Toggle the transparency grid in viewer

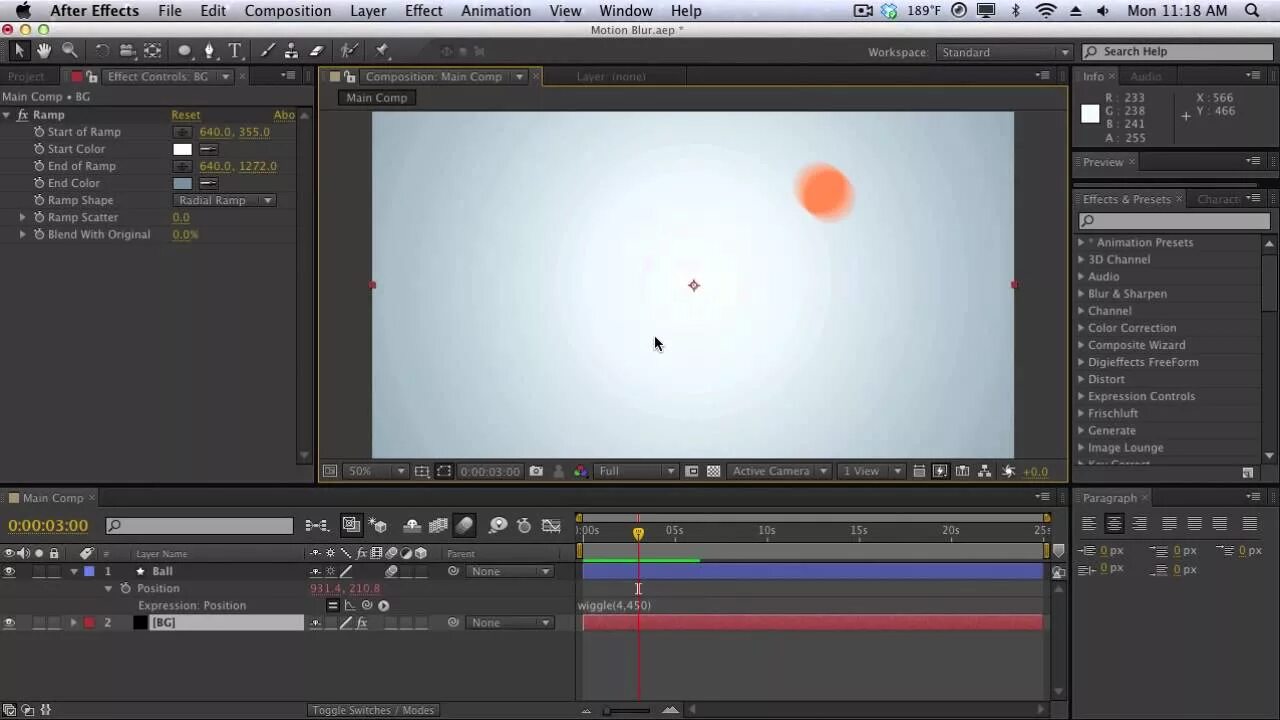713,471
